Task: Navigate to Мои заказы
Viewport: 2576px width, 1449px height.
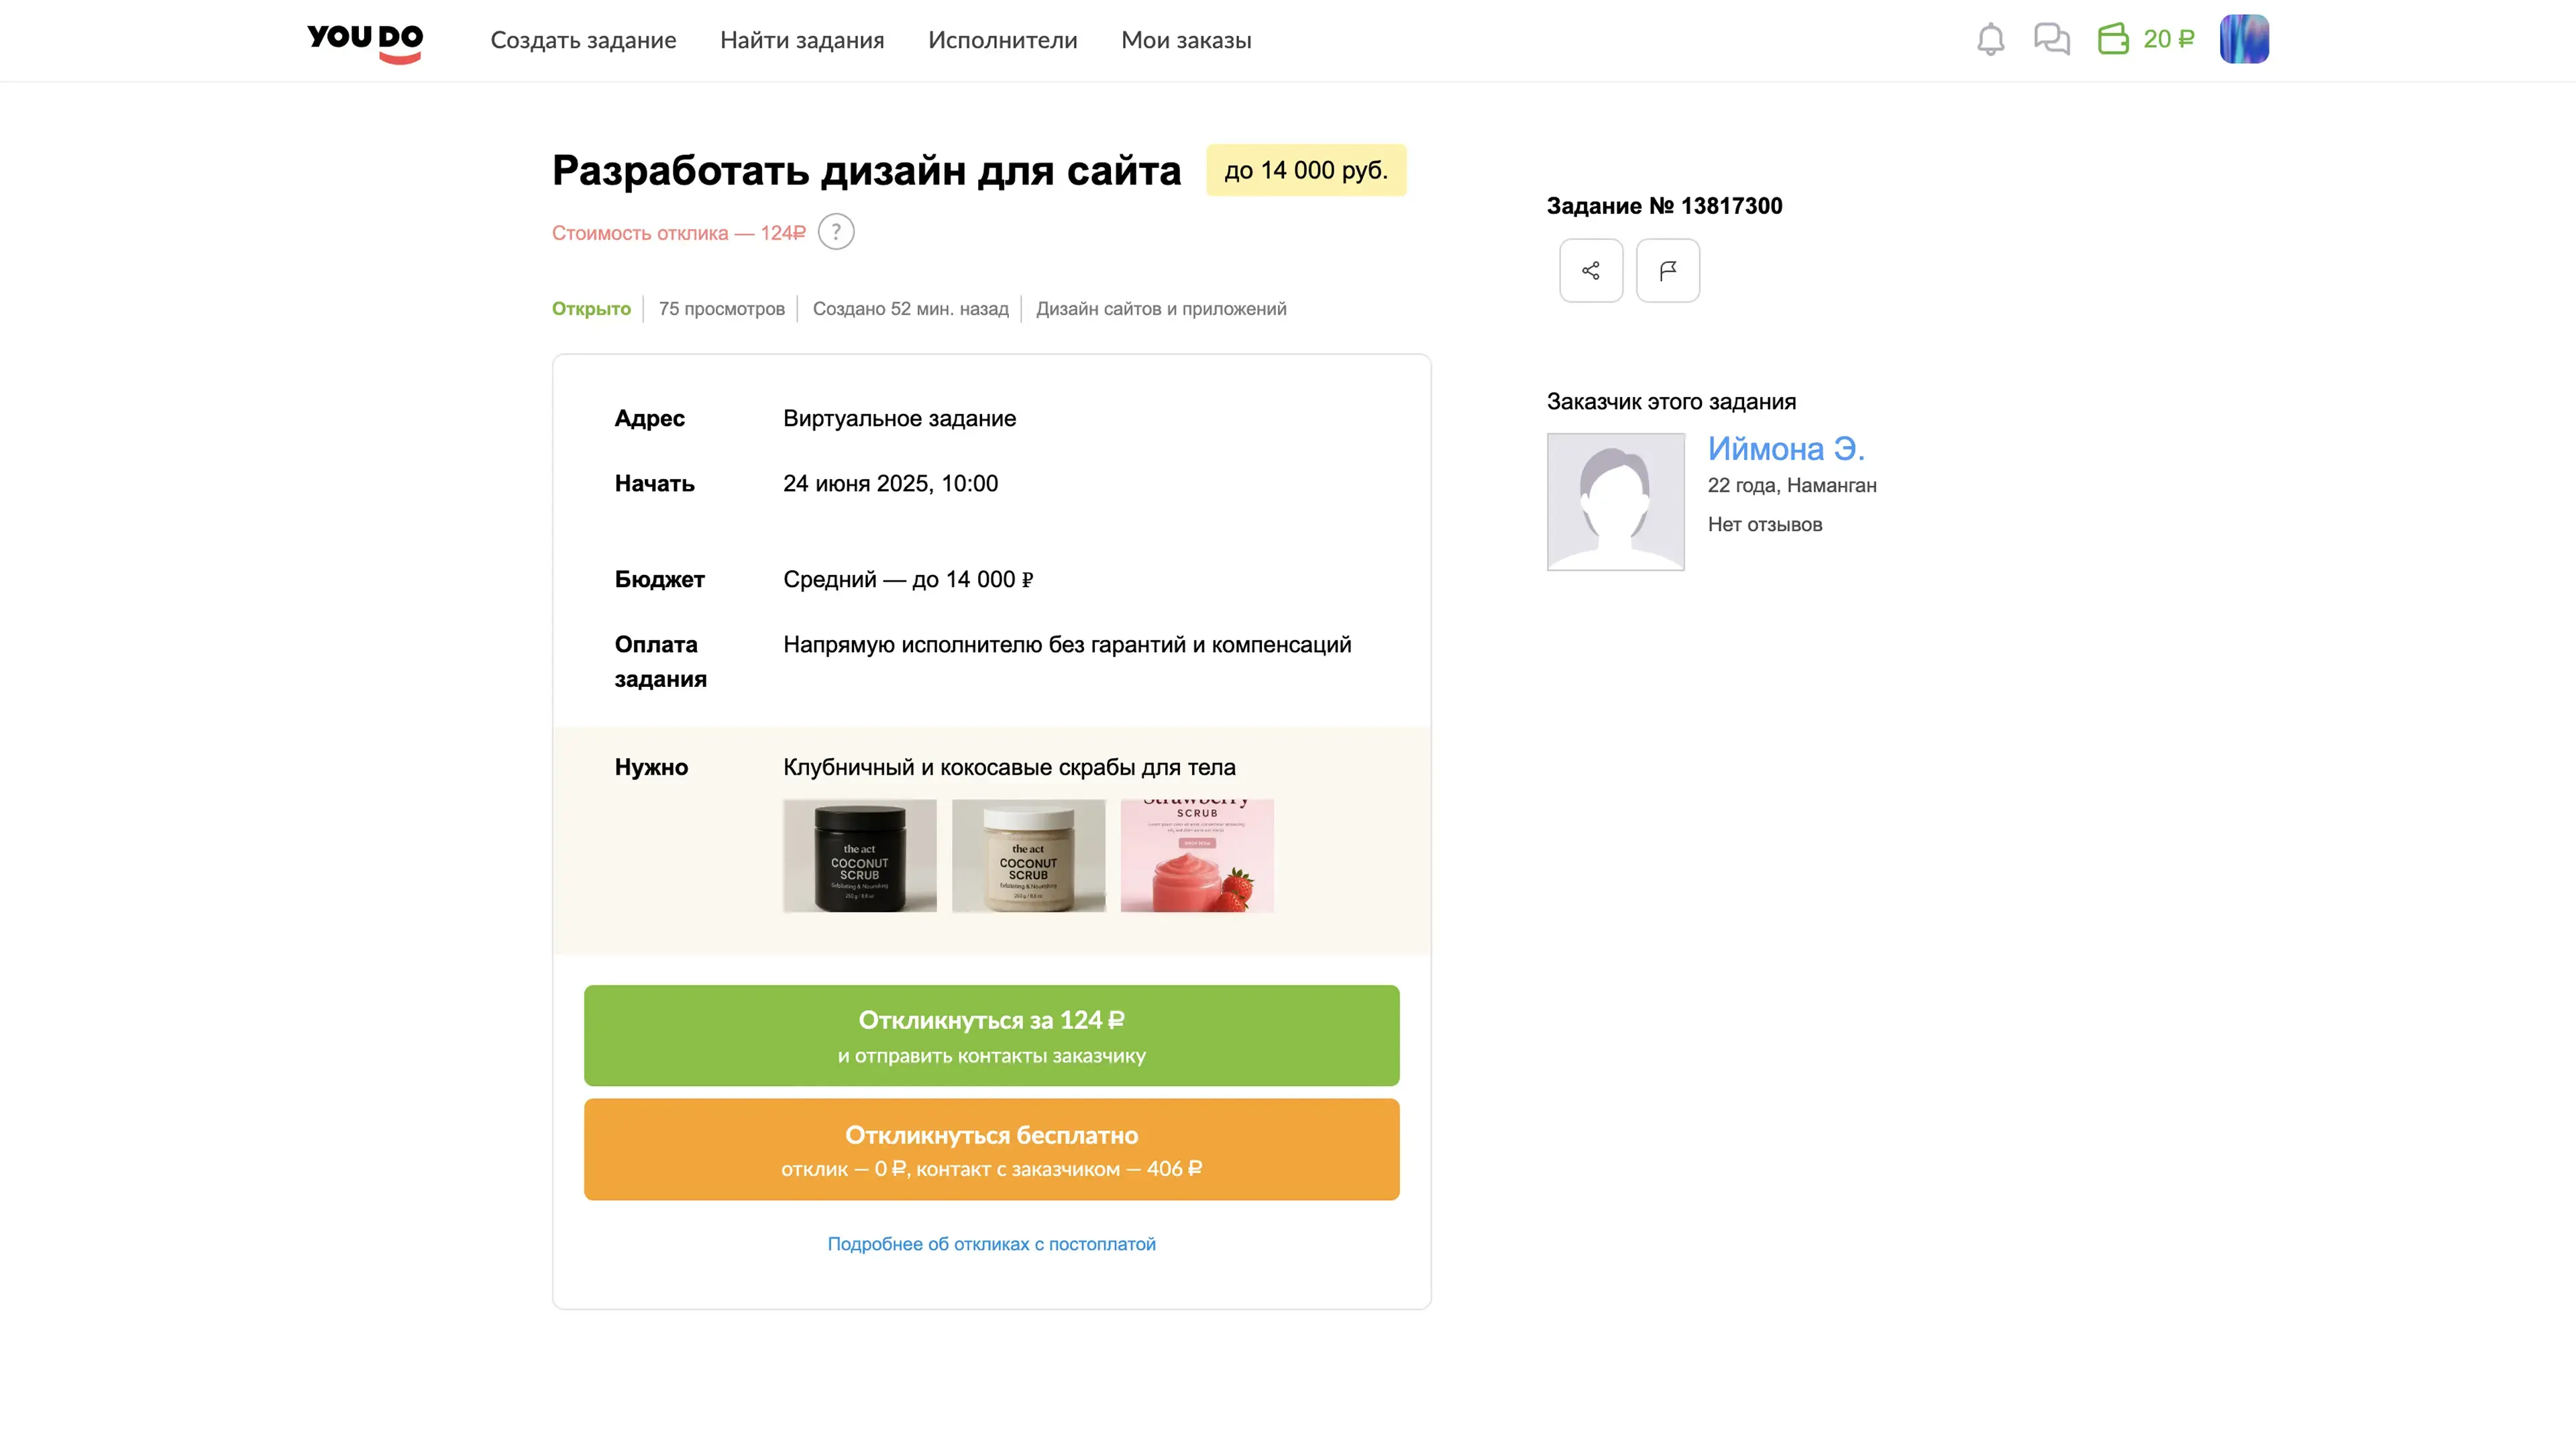Action: [x=1186, y=40]
